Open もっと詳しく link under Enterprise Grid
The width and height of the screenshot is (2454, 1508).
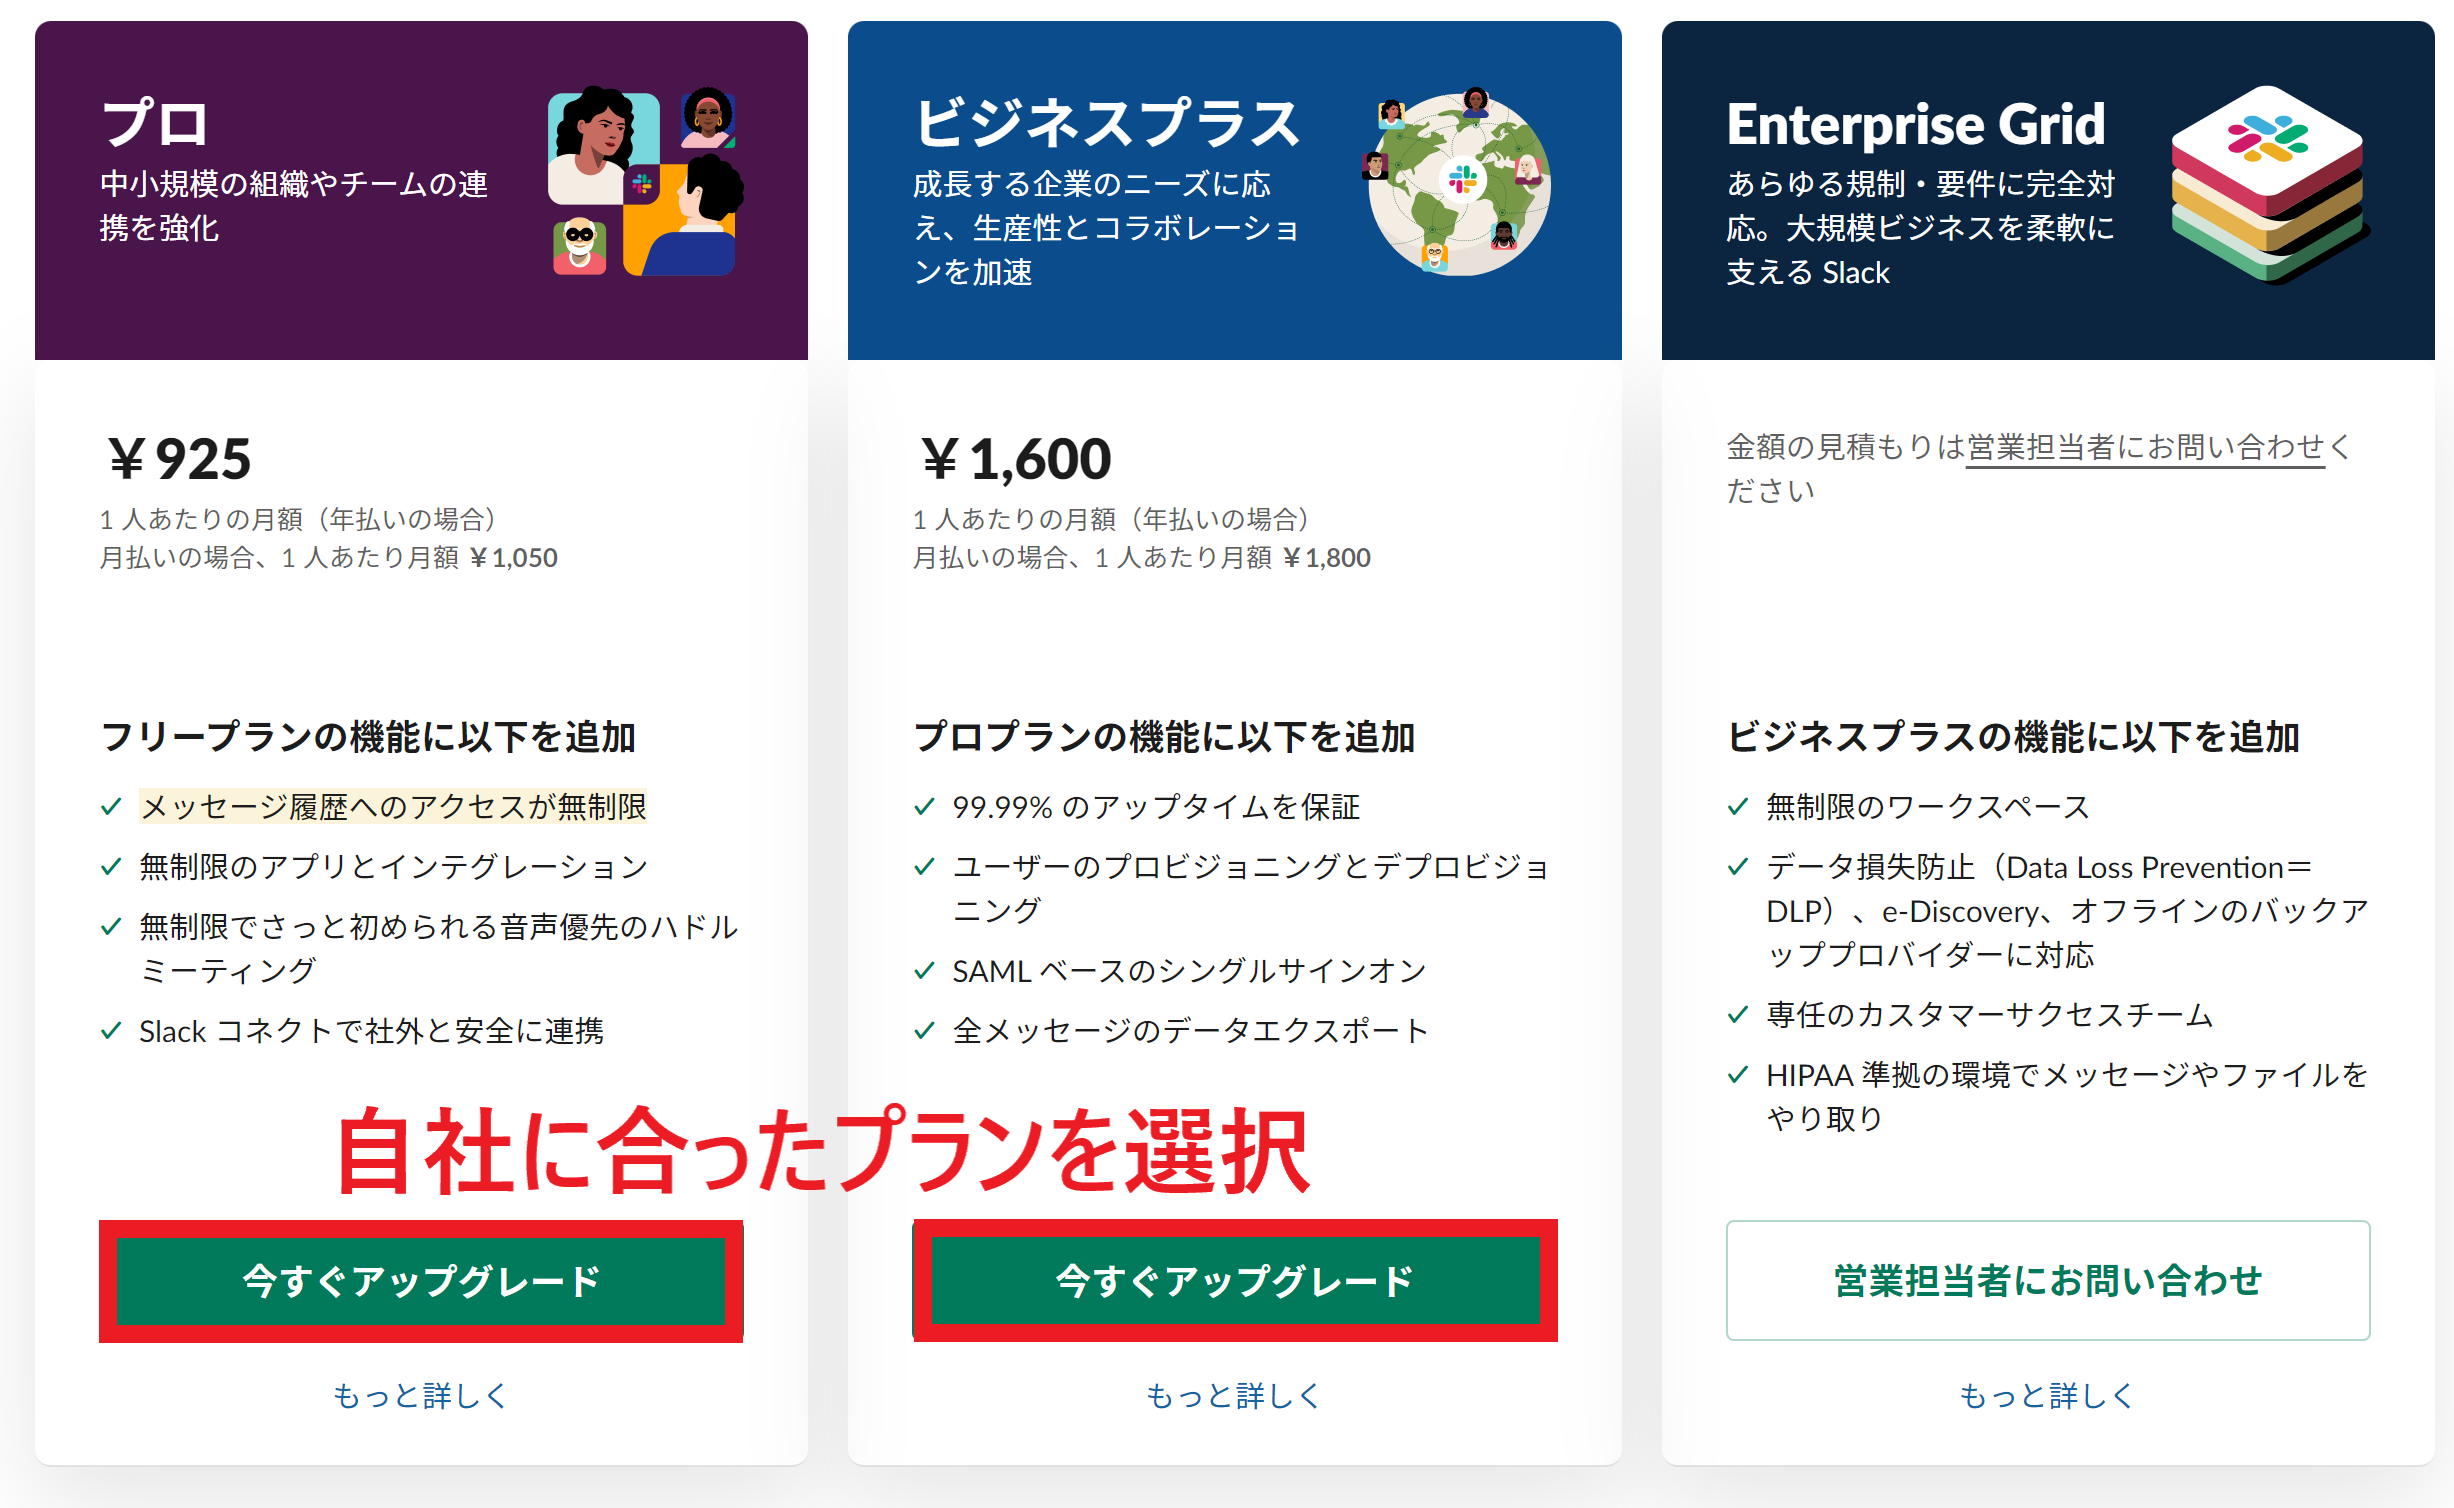coord(2047,1396)
